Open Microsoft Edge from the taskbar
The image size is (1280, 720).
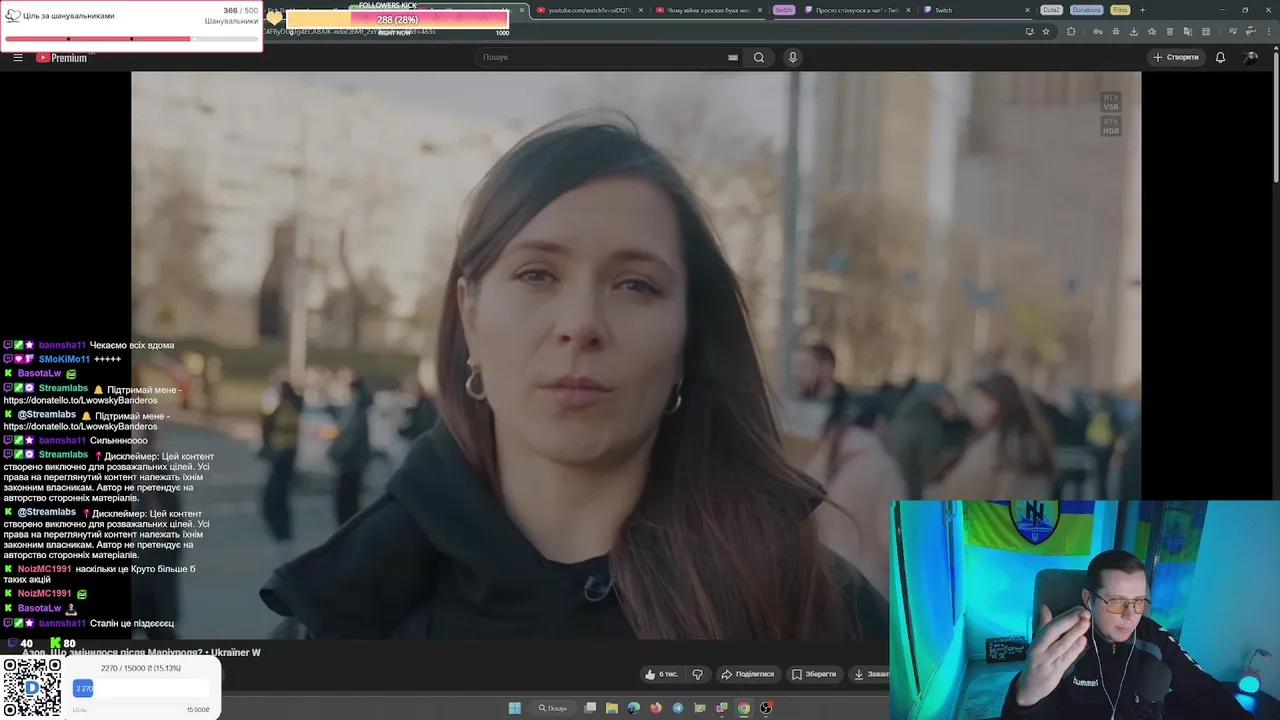pyautogui.click(x=634, y=708)
